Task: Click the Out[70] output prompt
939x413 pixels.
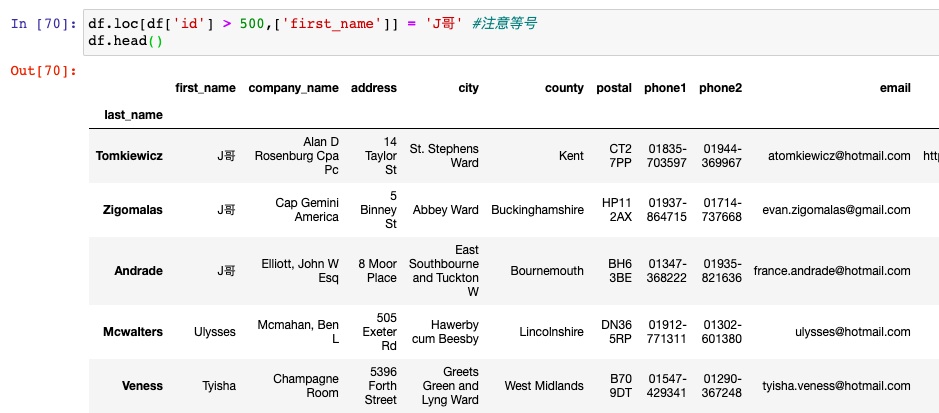Action: point(43,70)
